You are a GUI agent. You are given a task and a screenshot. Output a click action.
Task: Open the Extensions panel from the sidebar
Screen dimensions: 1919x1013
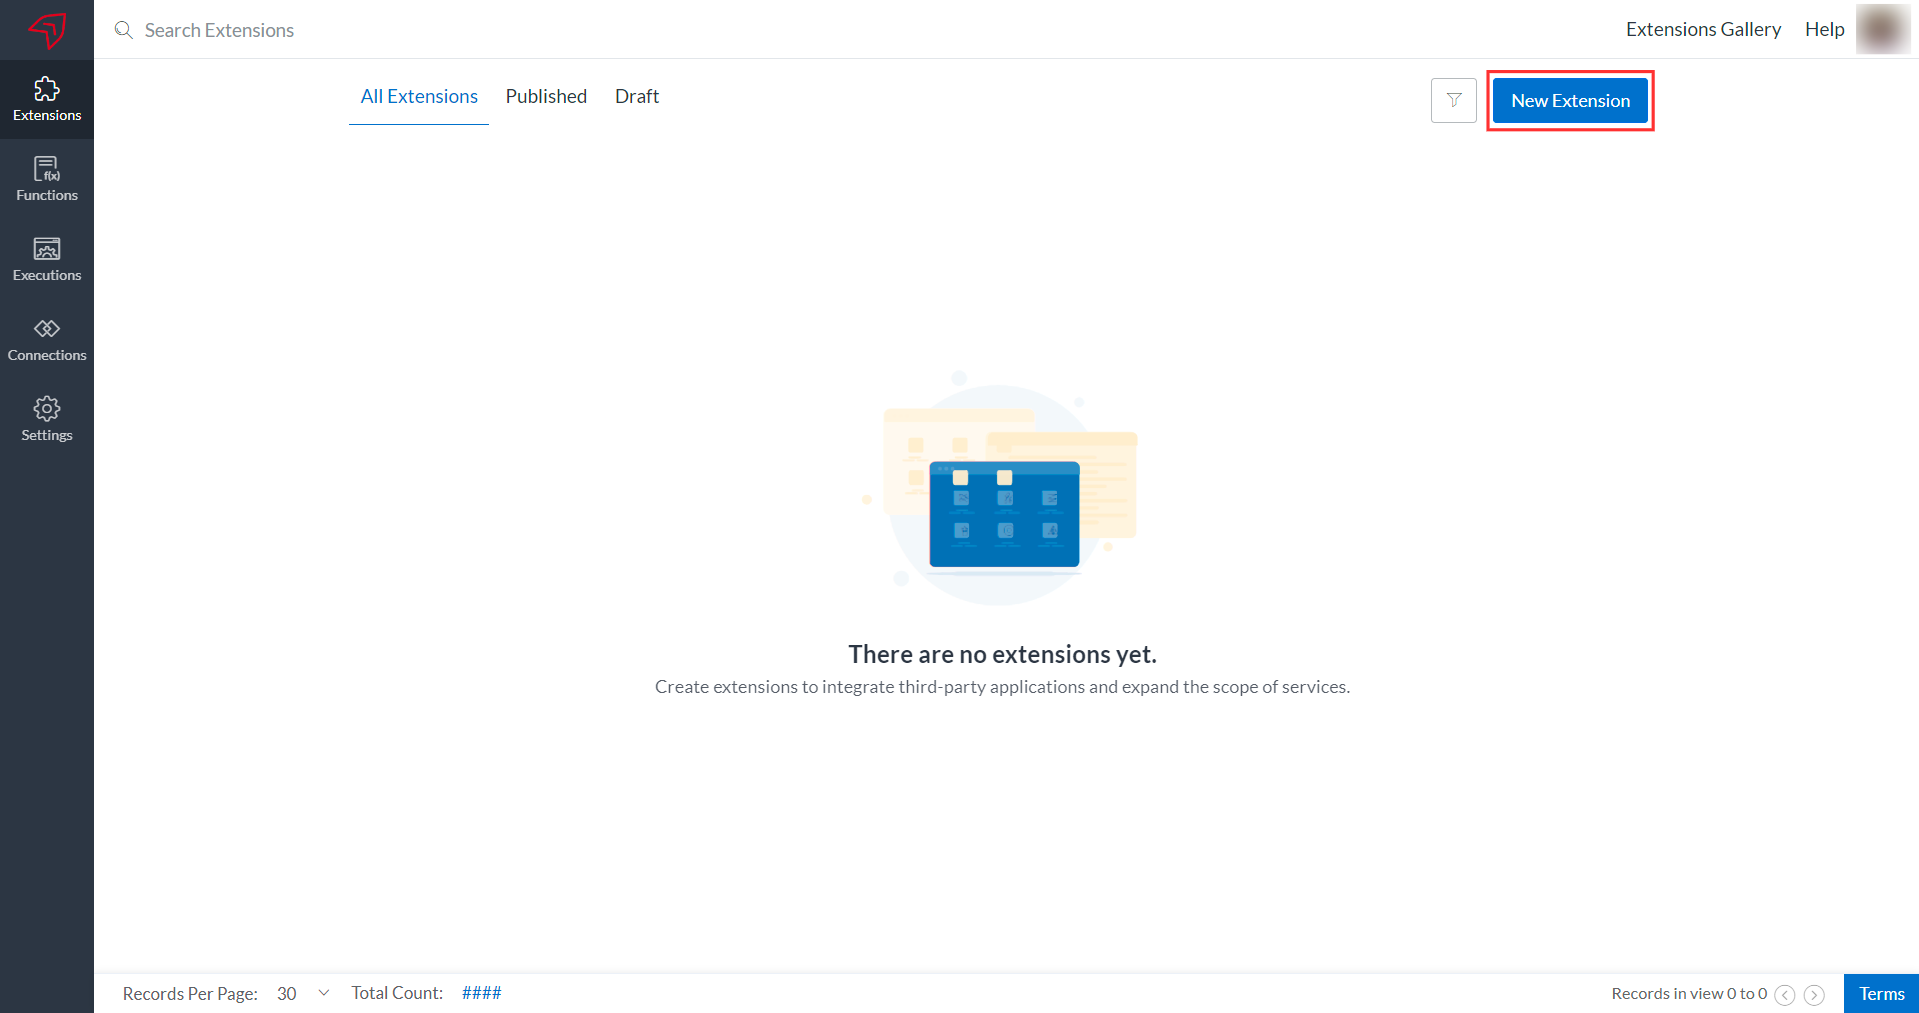click(47, 97)
